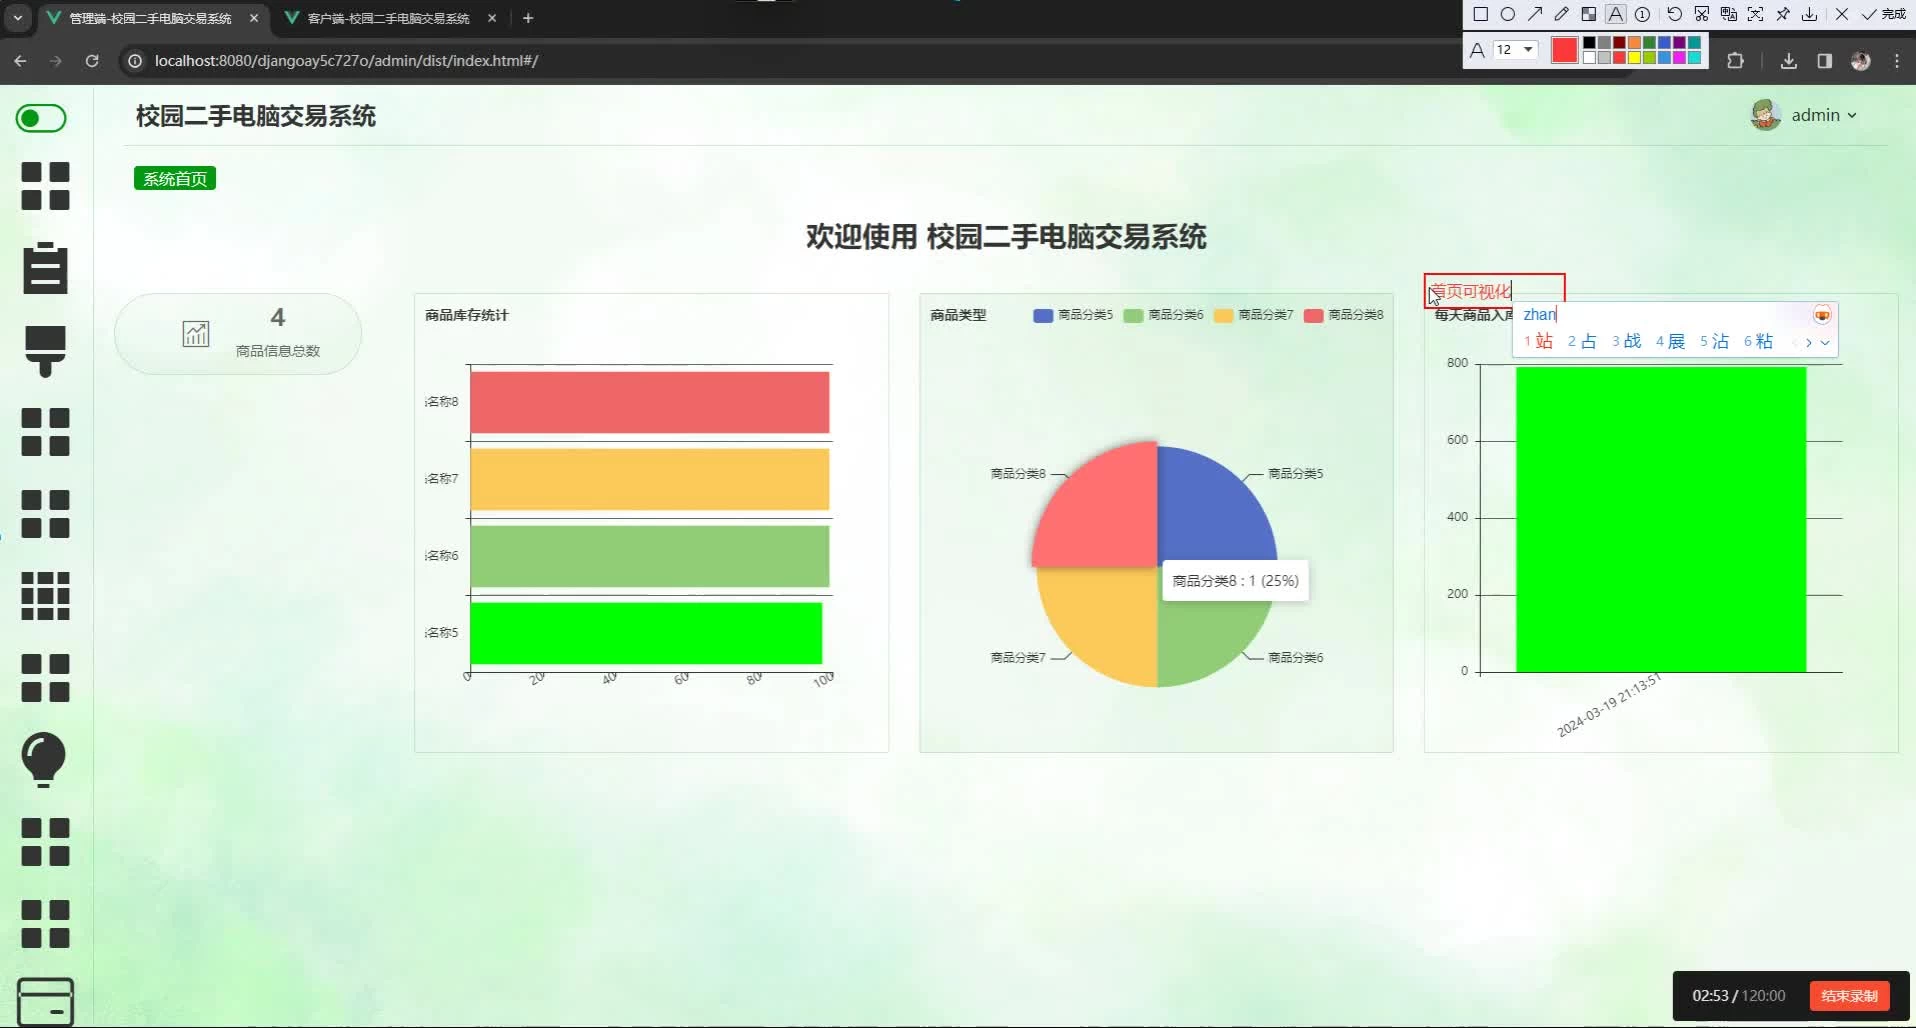Toggle 商品分类5 legend in pie chart

point(1073,315)
